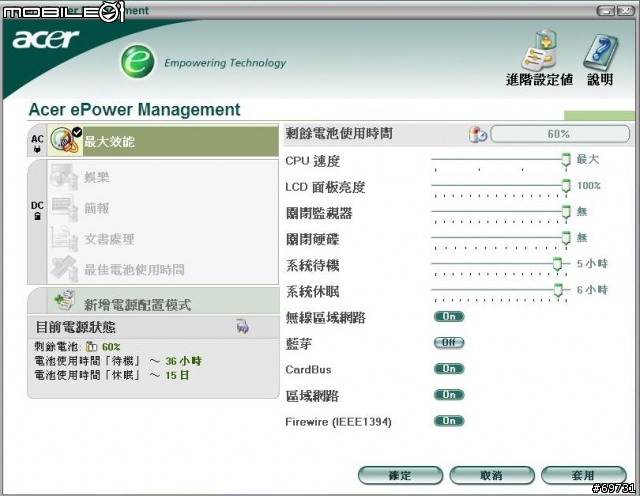Screen dimensions: 640x496
Task: Click the green Empowering Technology e logo
Action: 138,62
